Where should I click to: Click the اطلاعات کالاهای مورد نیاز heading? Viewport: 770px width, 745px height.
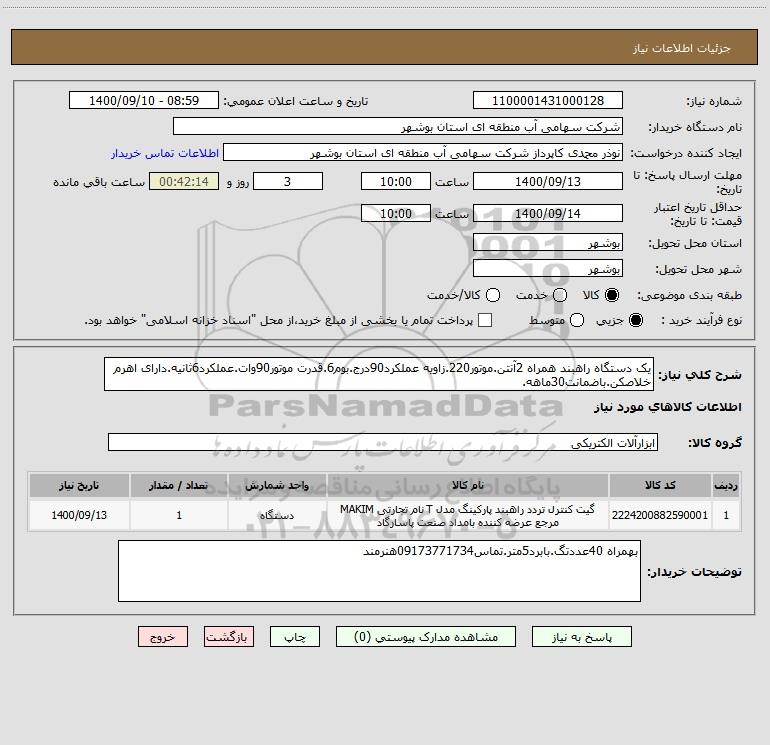(668, 407)
